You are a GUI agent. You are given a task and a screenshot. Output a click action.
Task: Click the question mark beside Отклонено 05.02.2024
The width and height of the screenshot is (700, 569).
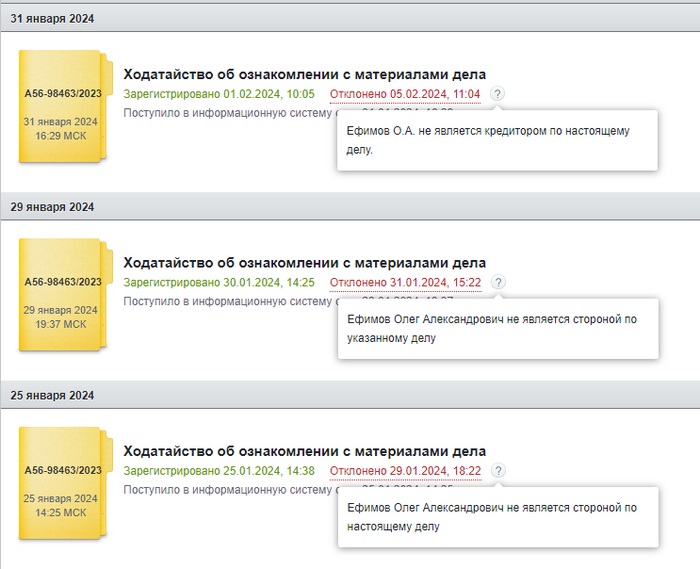497,94
